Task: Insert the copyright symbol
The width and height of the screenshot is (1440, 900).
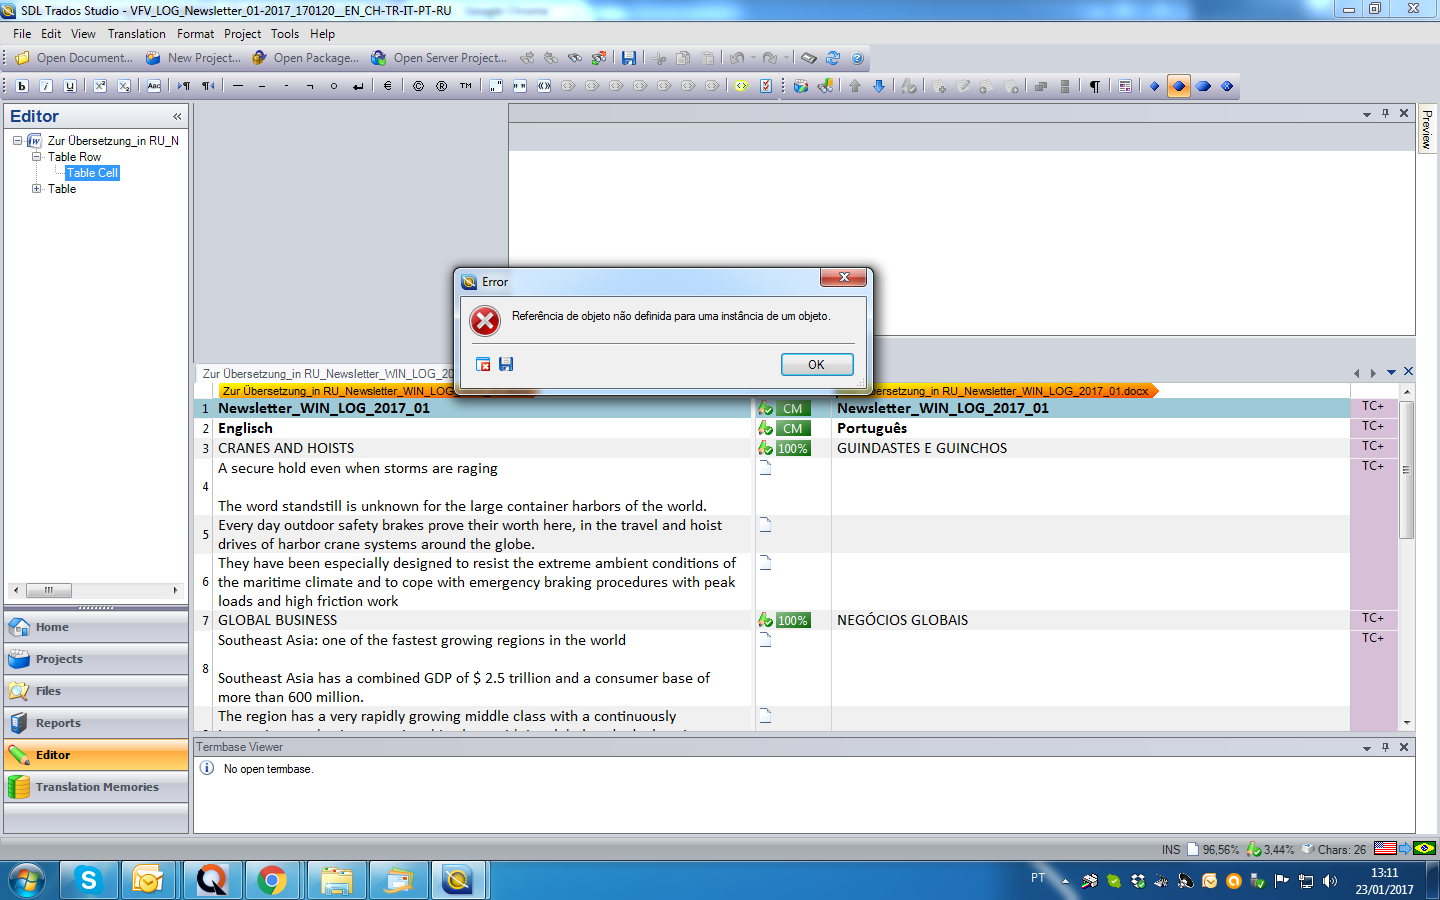Action: [x=418, y=86]
